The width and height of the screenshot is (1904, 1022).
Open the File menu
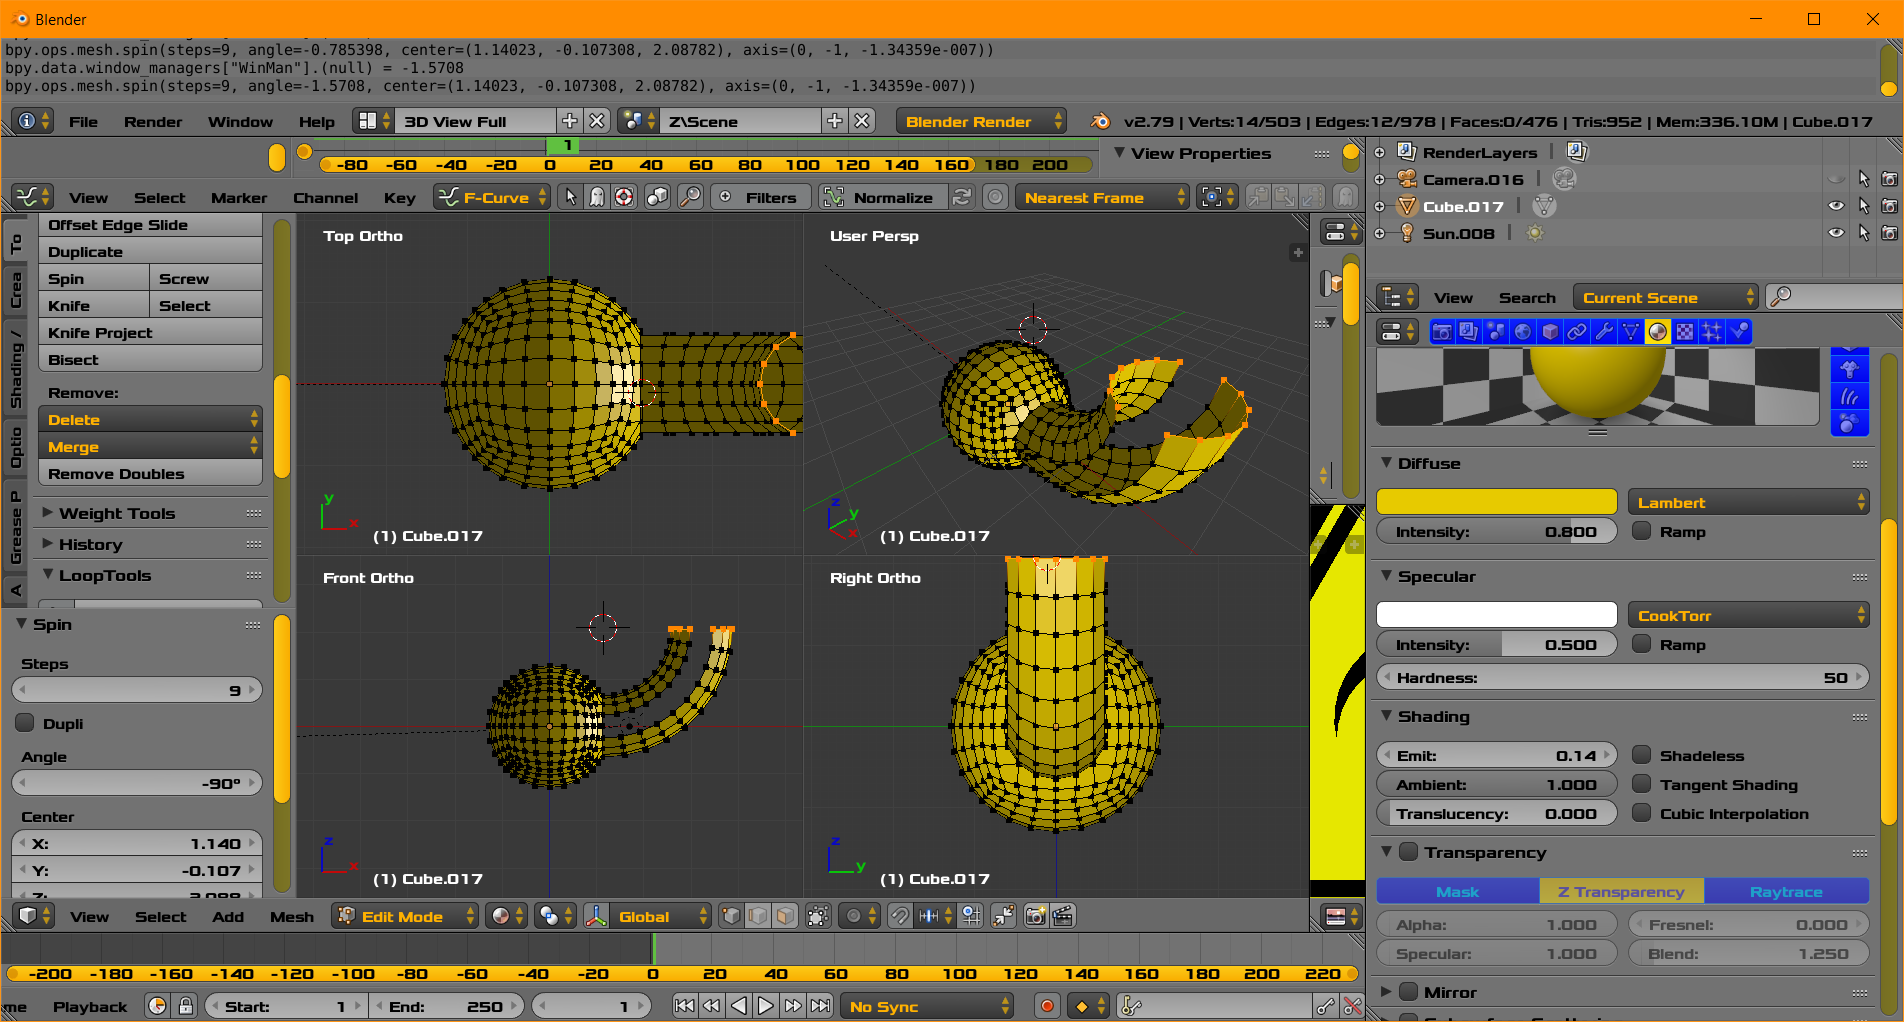point(83,121)
